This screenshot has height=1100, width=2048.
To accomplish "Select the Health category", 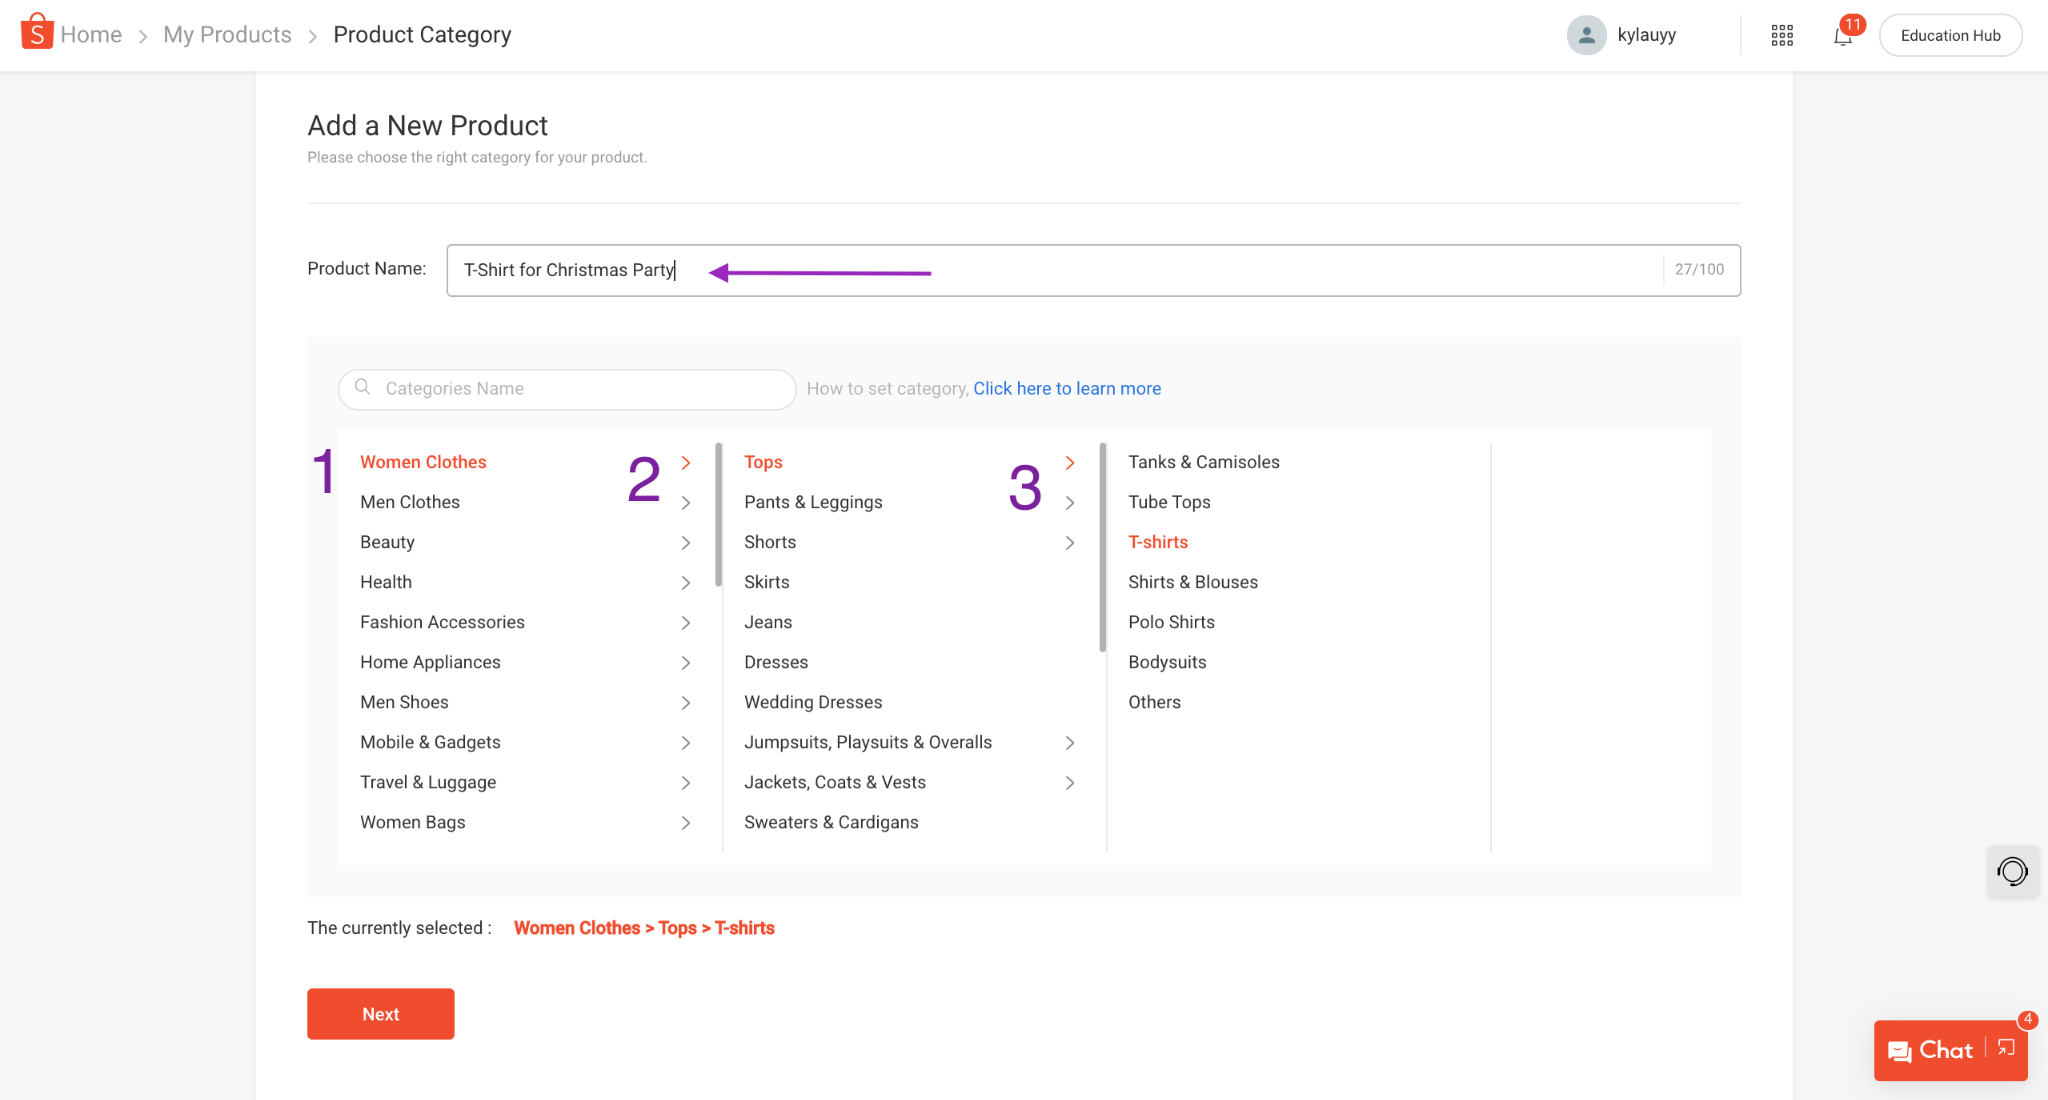I will click(x=386, y=582).
